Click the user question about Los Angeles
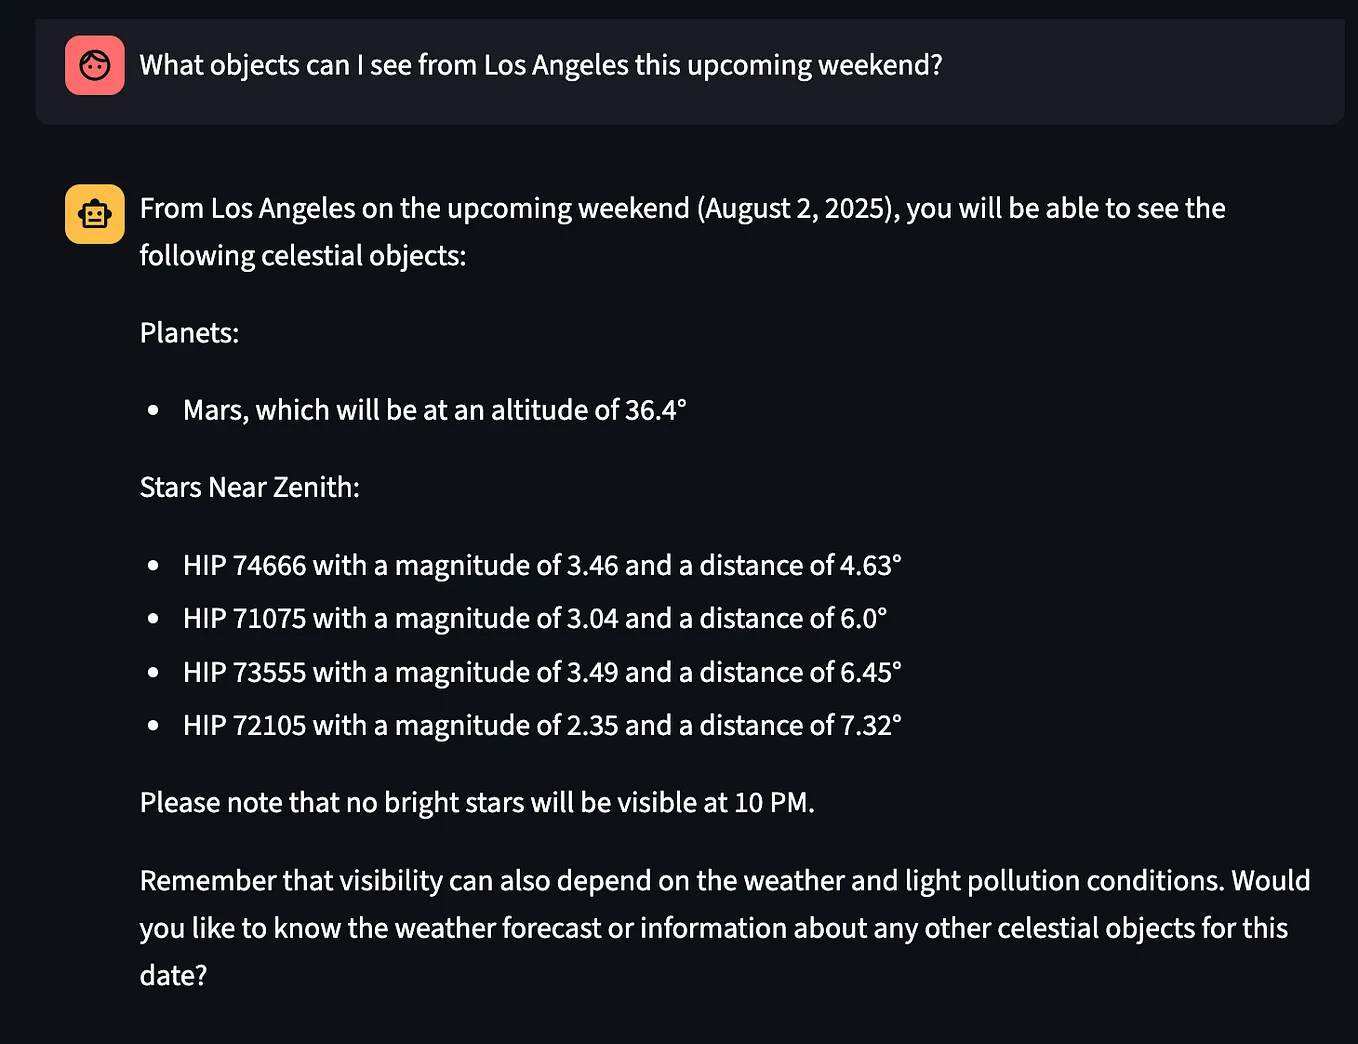Screen dimensions: 1358x1044 pyautogui.click(x=540, y=66)
